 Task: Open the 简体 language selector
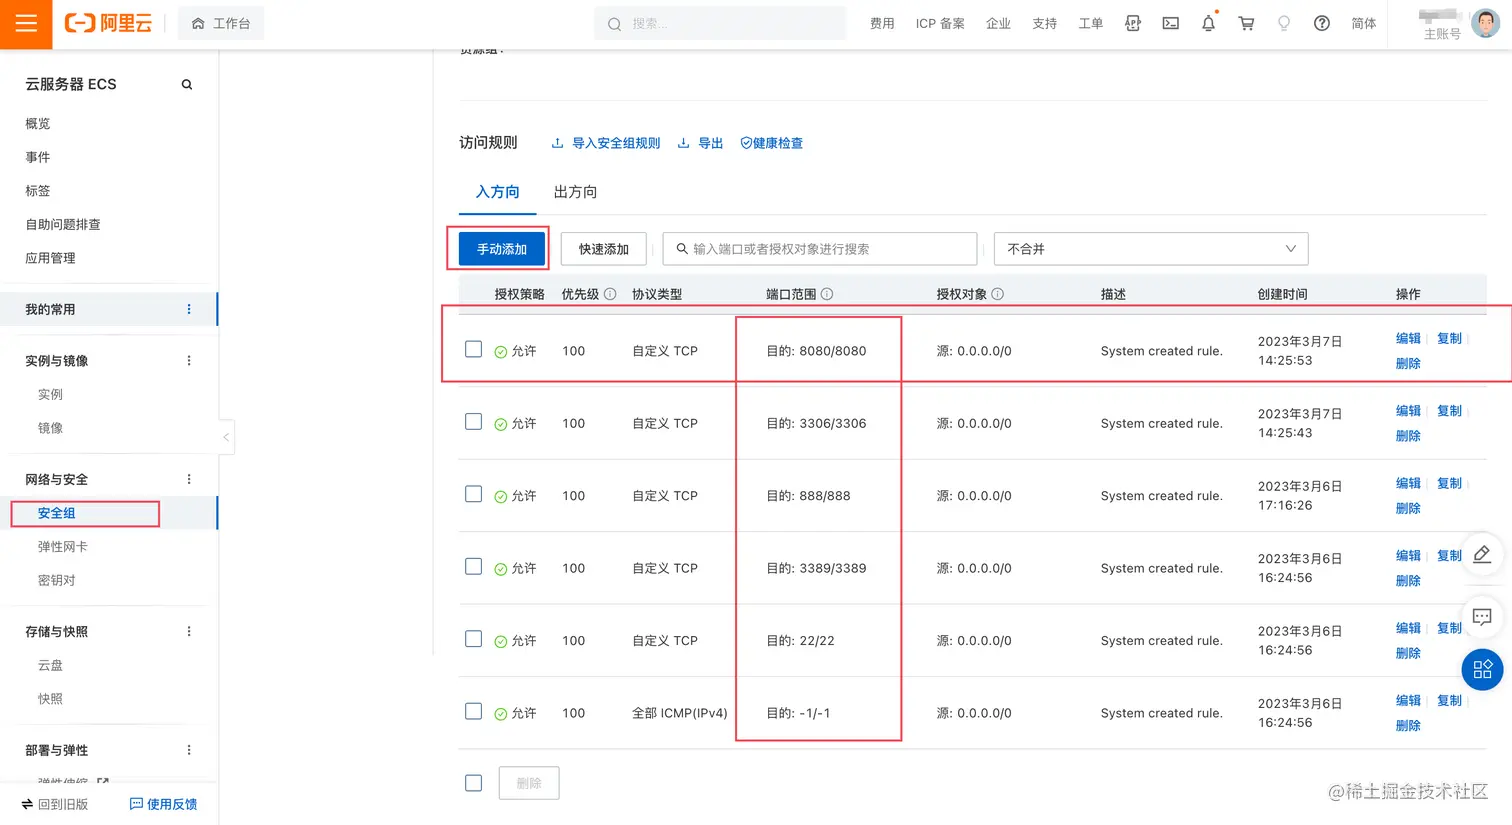click(1364, 23)
